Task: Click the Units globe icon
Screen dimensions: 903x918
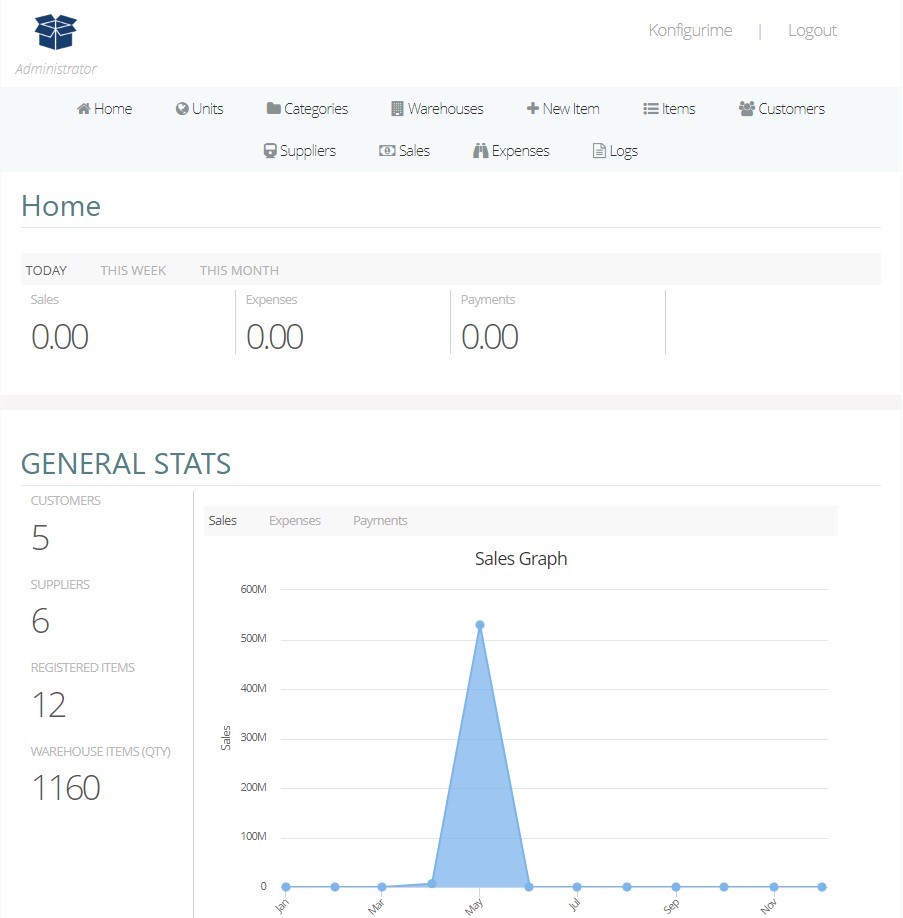Action: [182, 109]
